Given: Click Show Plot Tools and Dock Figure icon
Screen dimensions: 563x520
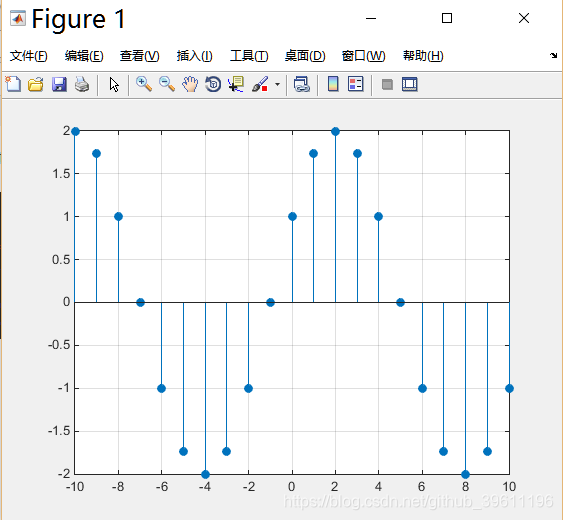Looking at the screenshot, I should point(410,84).
